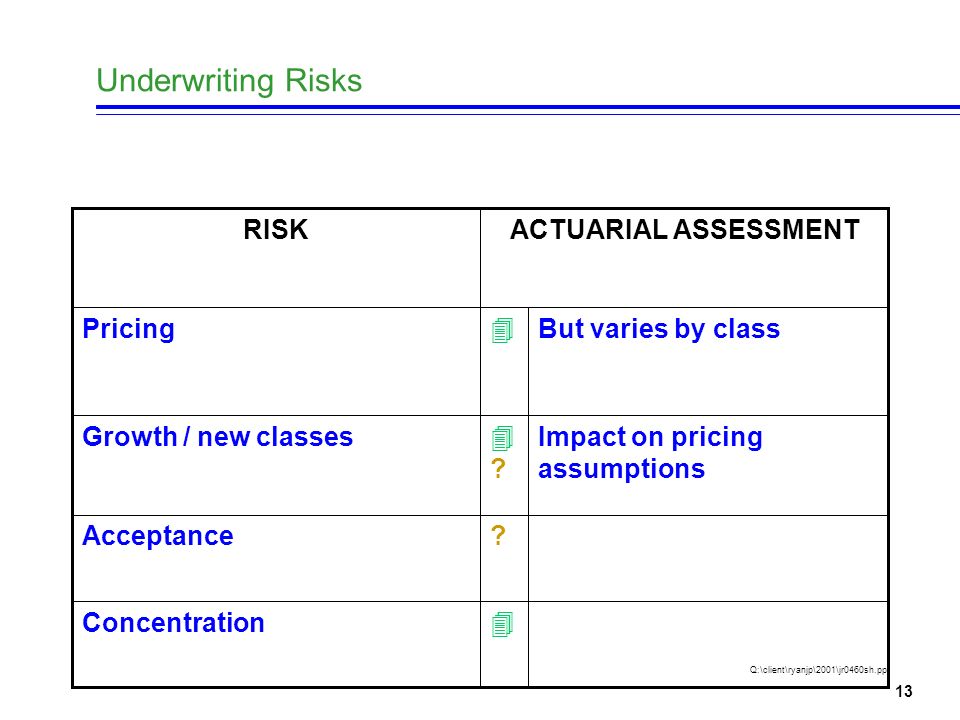Click the document icon in Growth row

tap(502, 438)
